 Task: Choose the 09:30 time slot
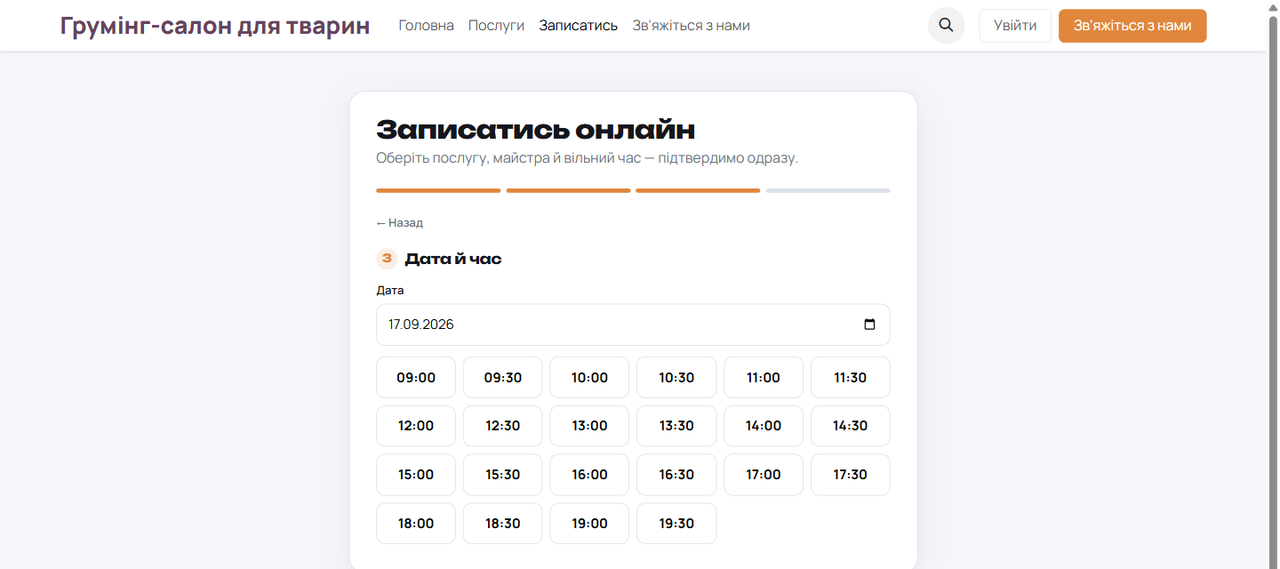coord(503,378)
